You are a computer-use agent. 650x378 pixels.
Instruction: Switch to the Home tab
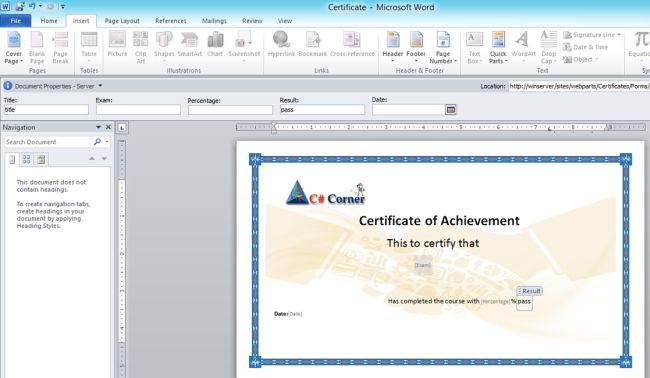(49, 21)
